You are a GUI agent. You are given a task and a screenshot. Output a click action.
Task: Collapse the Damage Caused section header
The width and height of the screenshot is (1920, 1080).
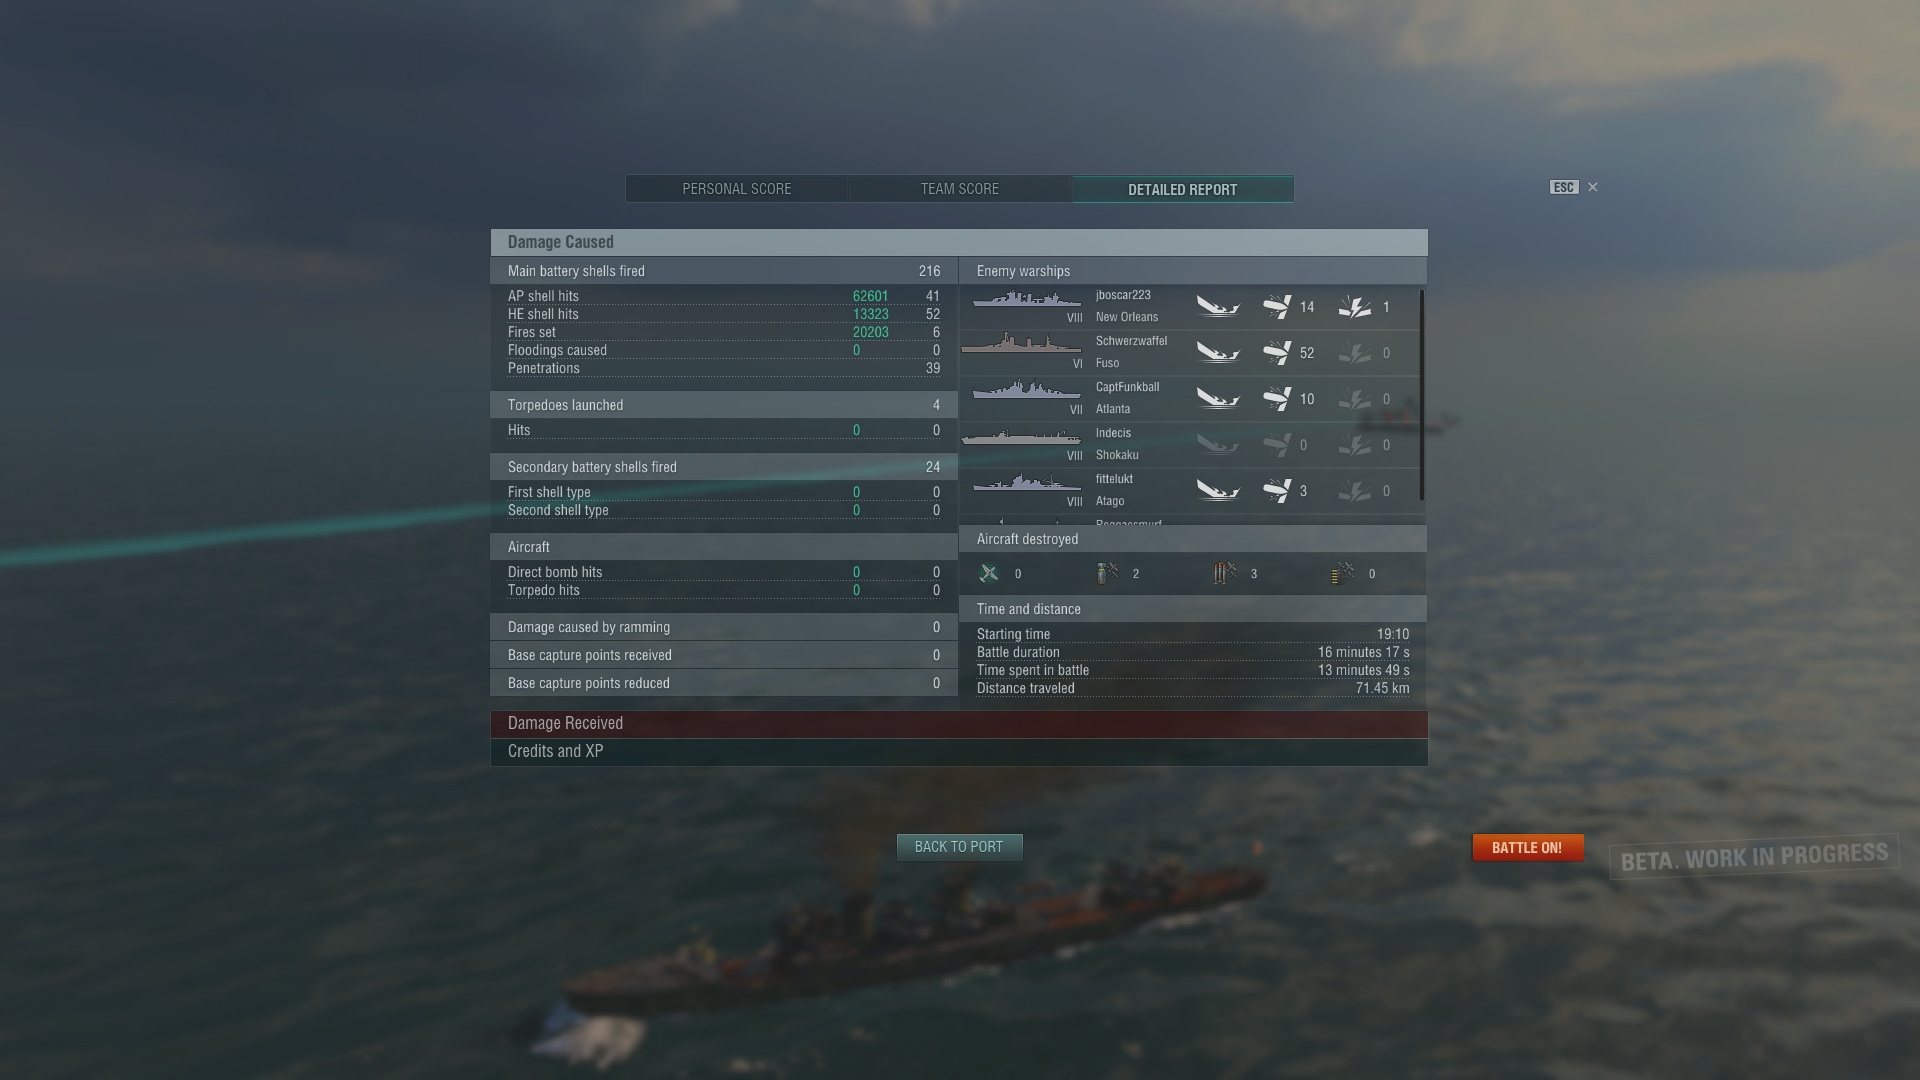(x=959, y=242)
